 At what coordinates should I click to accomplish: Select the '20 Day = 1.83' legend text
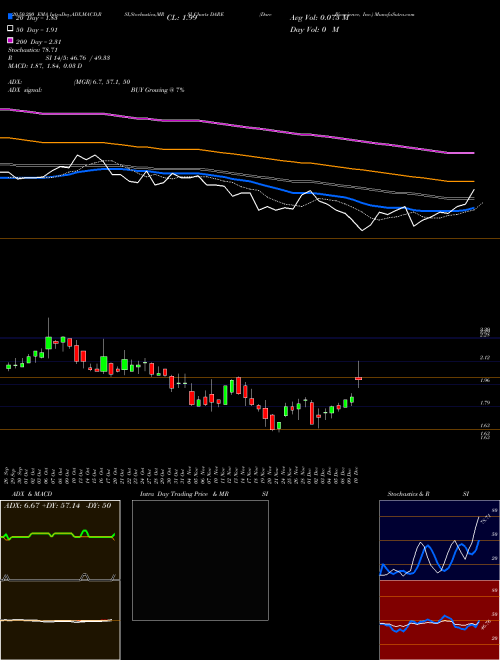[x=36, y=18]
